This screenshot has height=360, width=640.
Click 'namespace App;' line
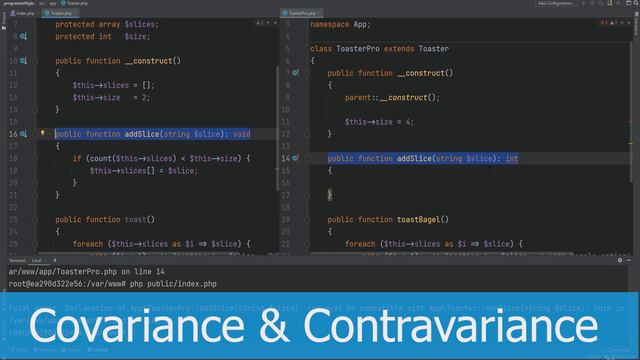pyautogui.click(x=340, y=24)
